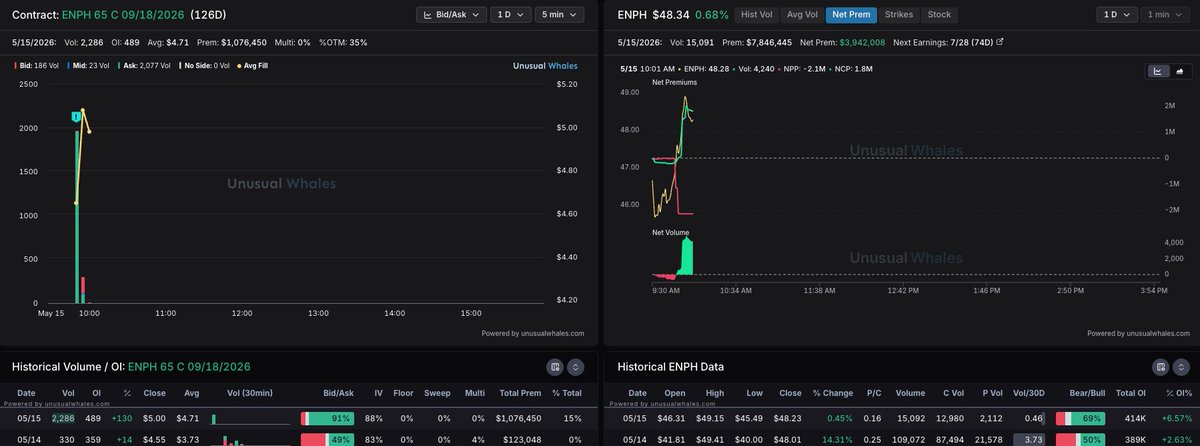This screenshot has height=446, width=1200.
Task: Switch ENPH chart to line chart view
Action: click(1157, 71)
